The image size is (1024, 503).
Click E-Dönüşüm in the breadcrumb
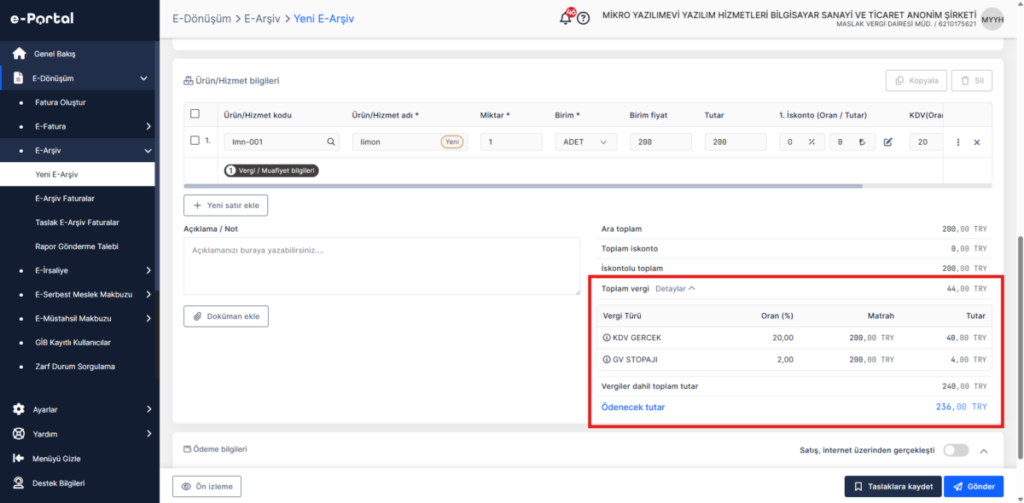tap(202, 19)
